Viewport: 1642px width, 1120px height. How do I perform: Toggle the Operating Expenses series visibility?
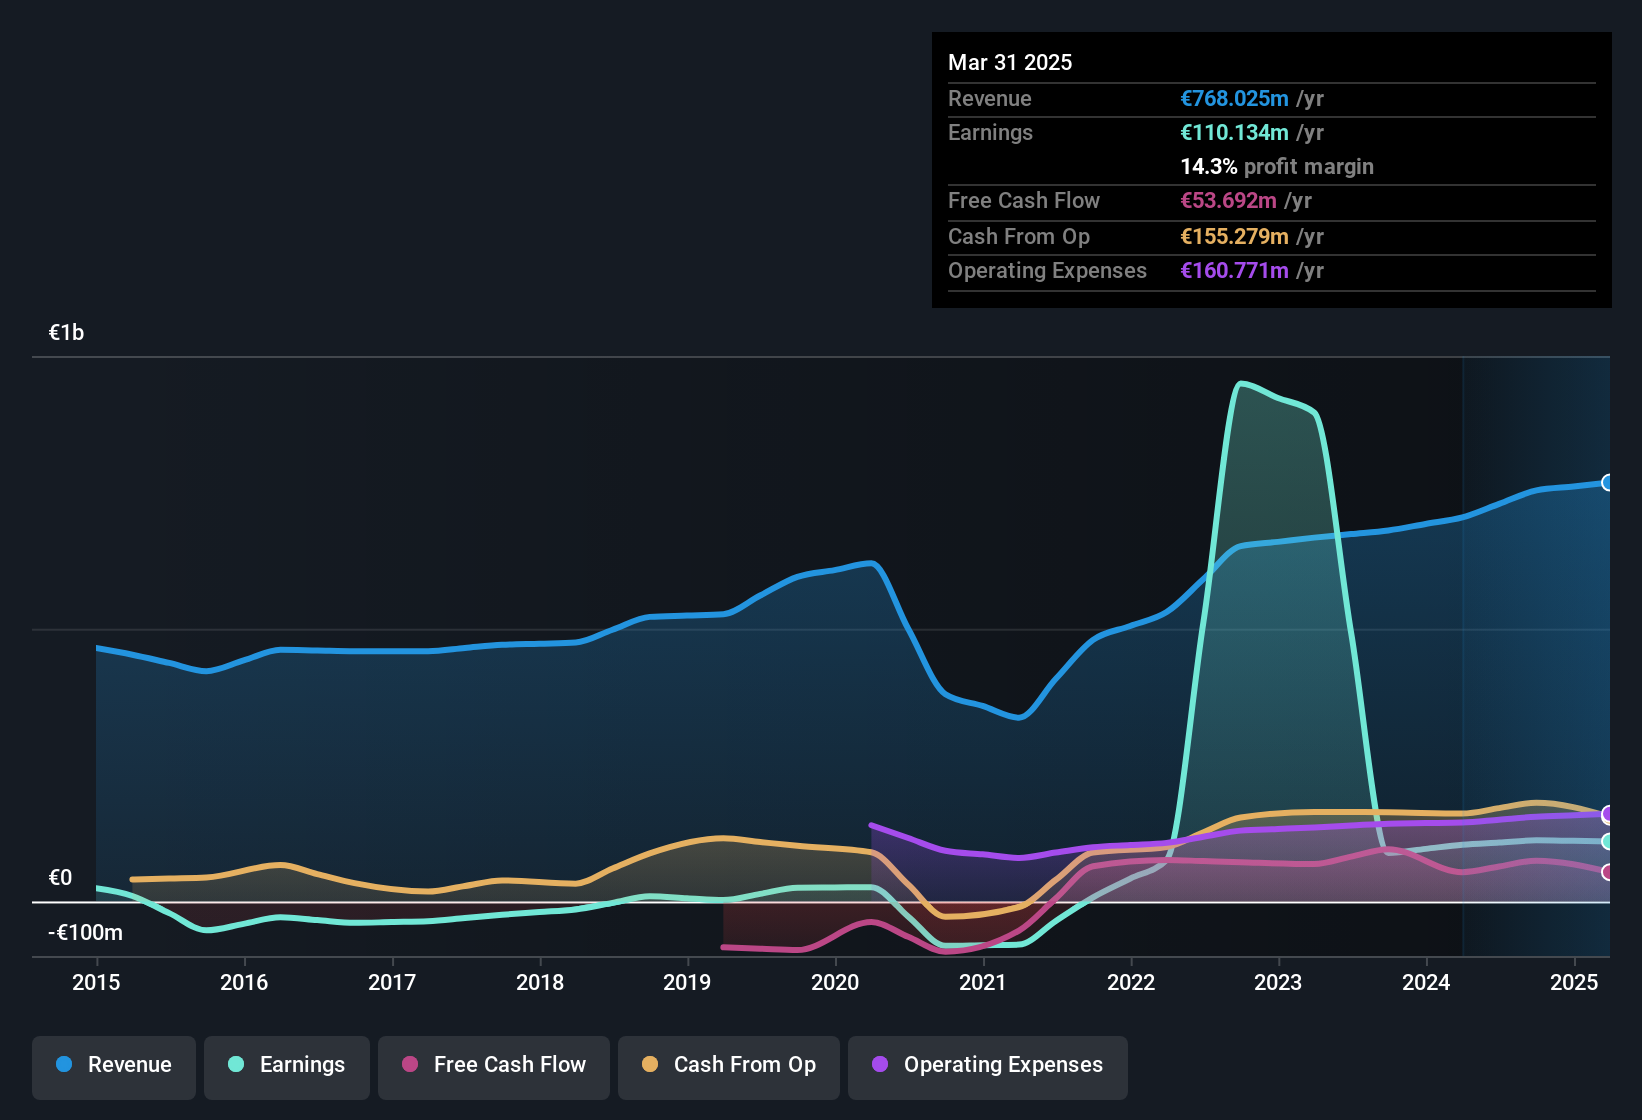point(987,1065)
